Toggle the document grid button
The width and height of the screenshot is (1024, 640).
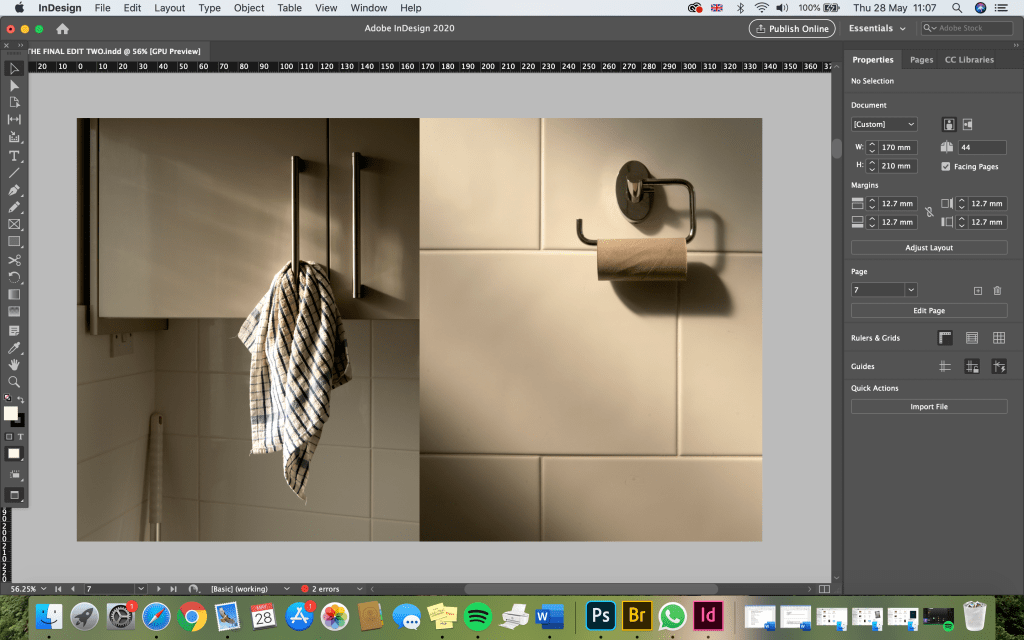998,338
